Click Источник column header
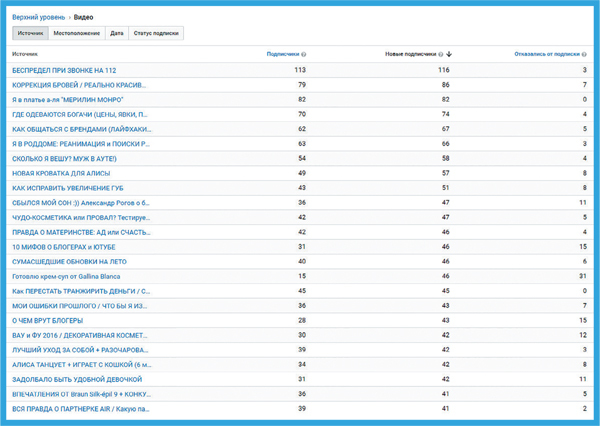Image resolution: width=600 pixels, height=426 pixels. (27, 54)
